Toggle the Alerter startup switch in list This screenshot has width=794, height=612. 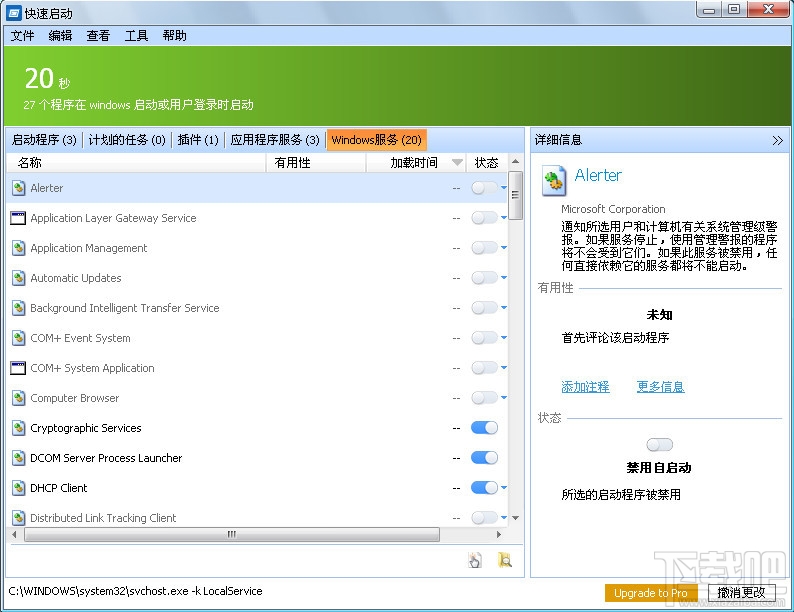click(484, 188)
